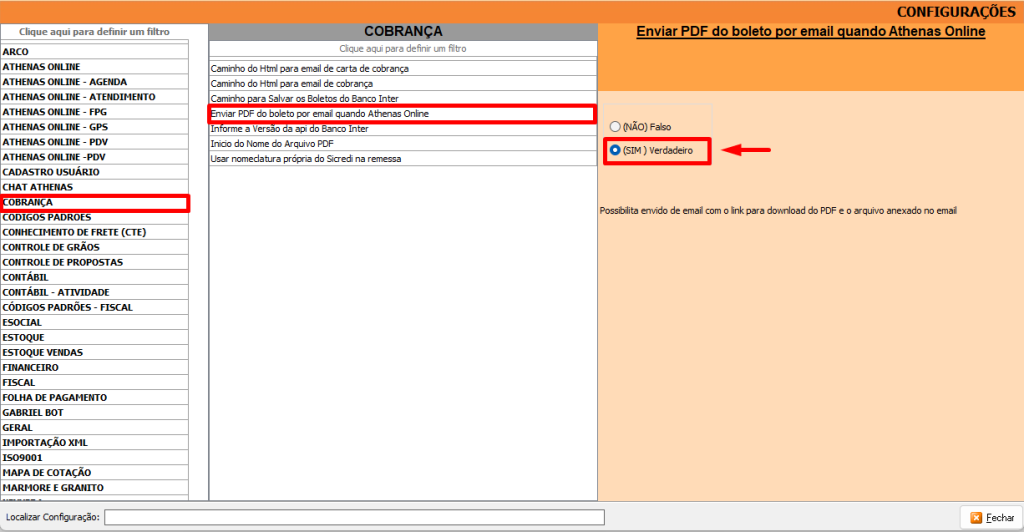
Task: Click the Fechar button's orange X icon
Action: click(x=976, y=518)
